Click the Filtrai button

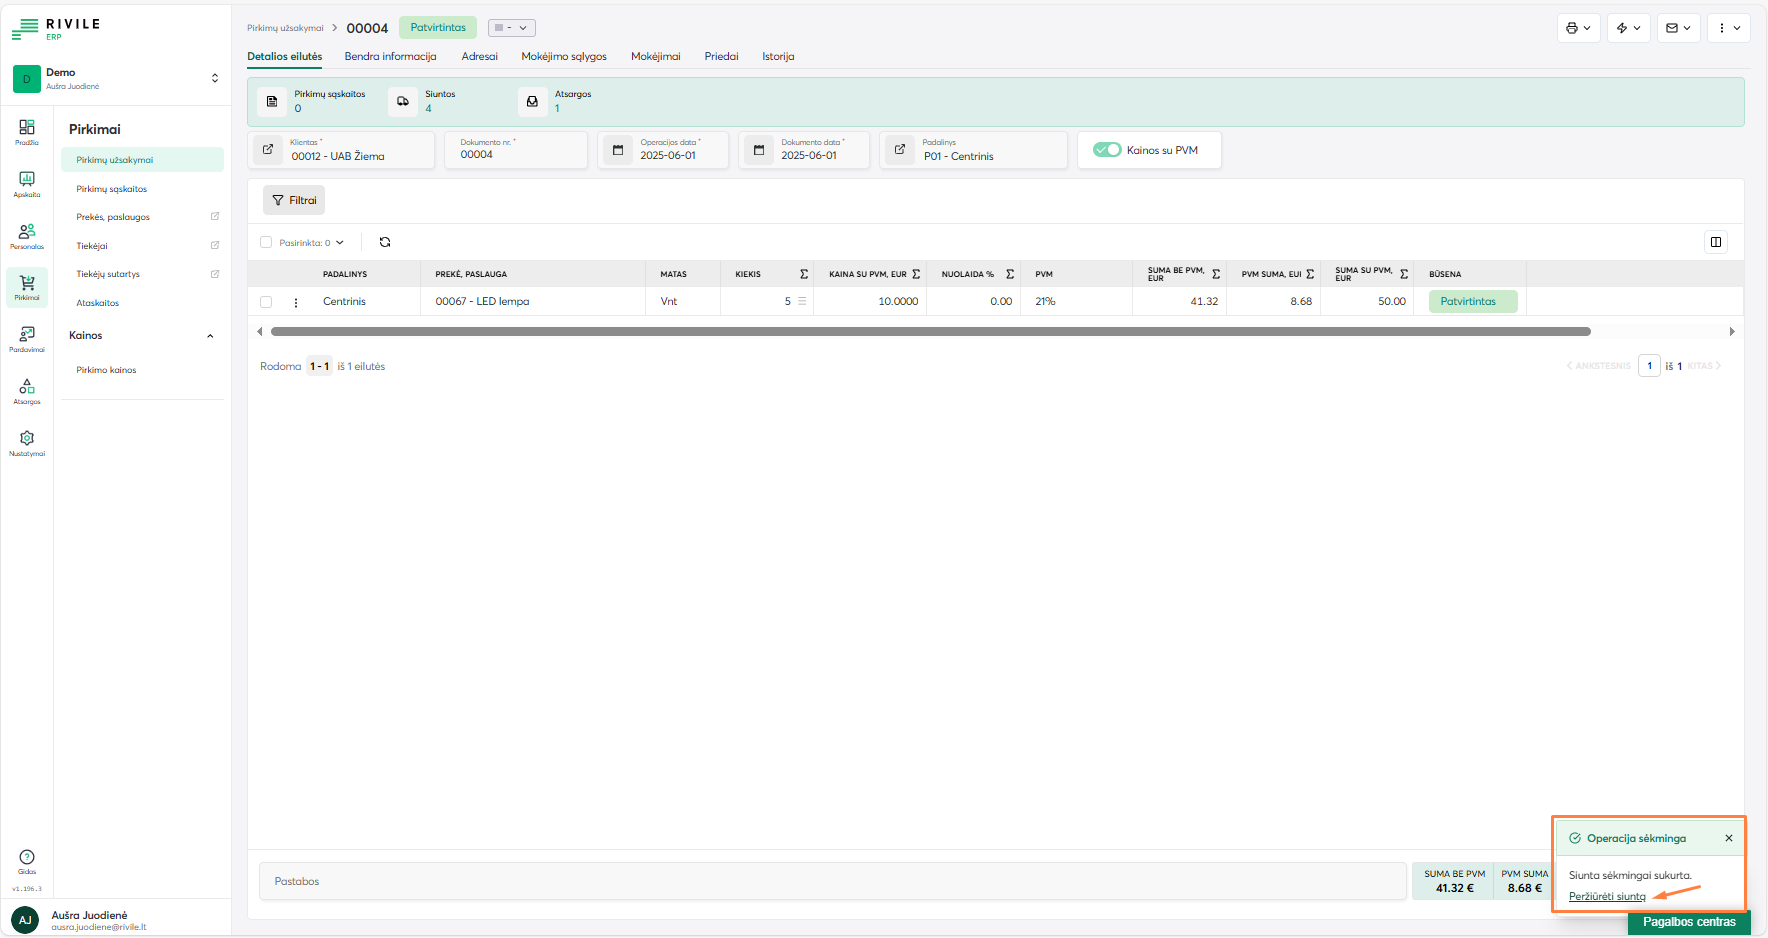[294, 200]
